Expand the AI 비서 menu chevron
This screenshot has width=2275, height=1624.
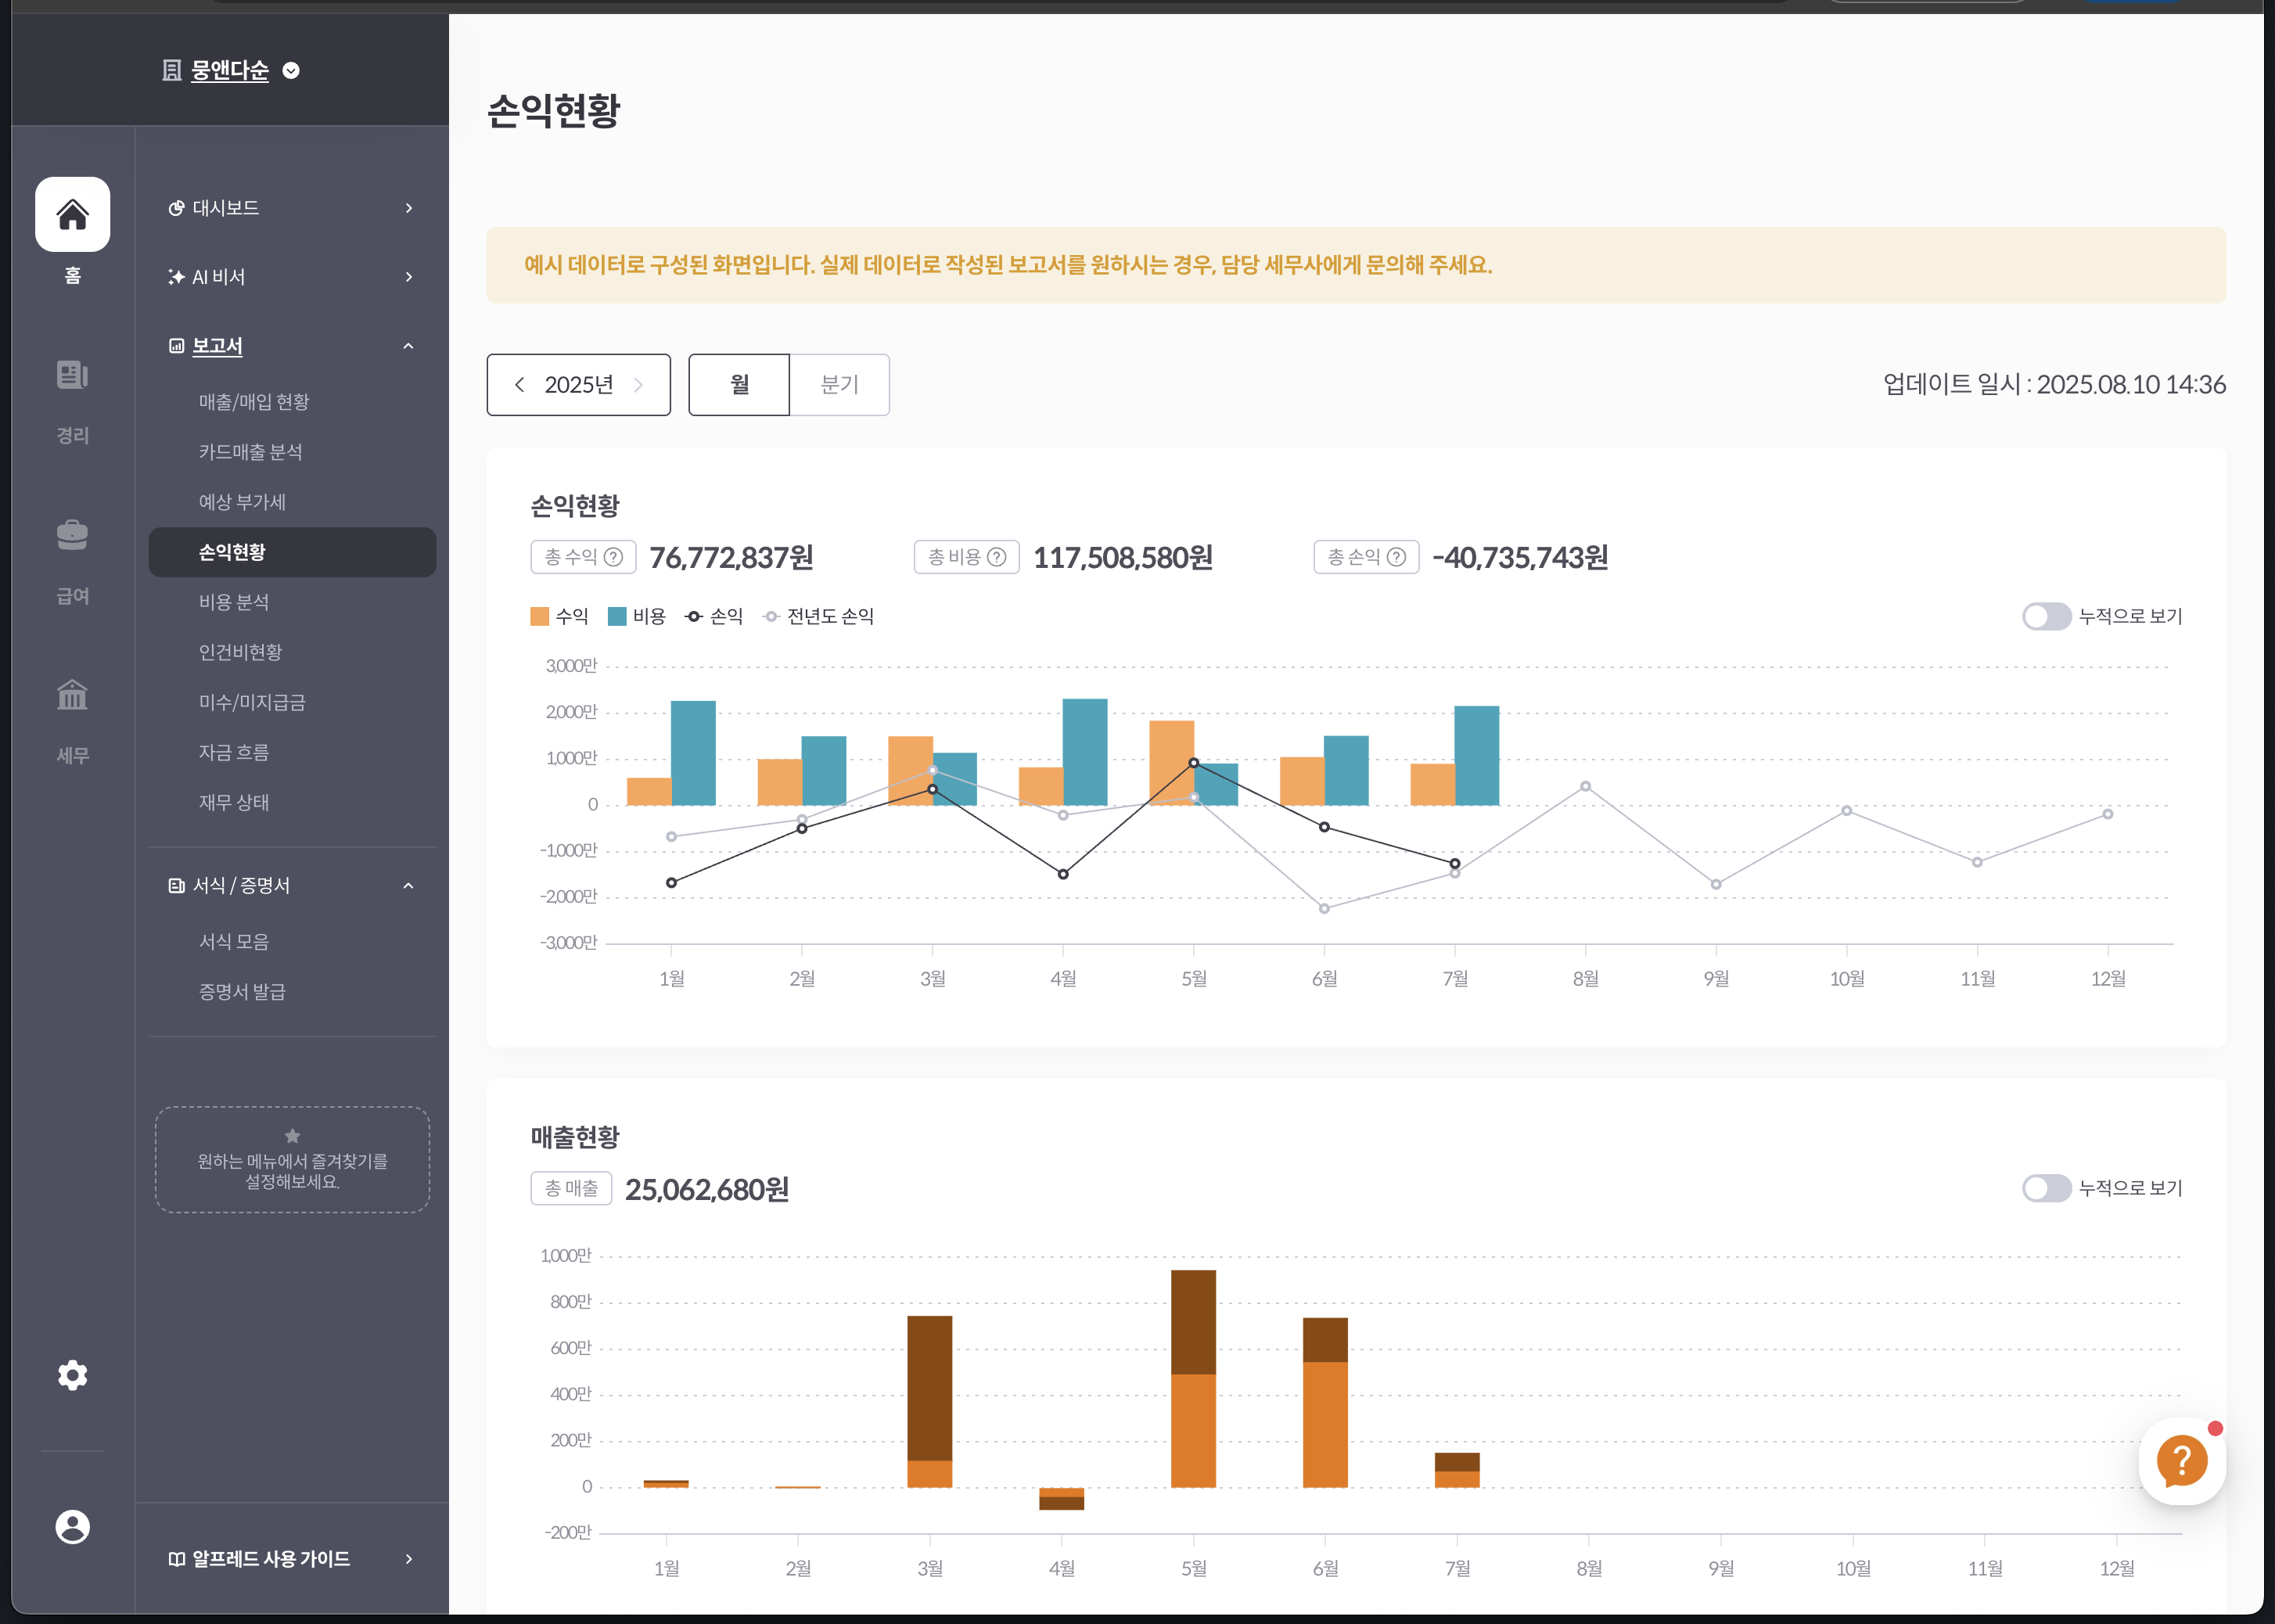(408, 277)
